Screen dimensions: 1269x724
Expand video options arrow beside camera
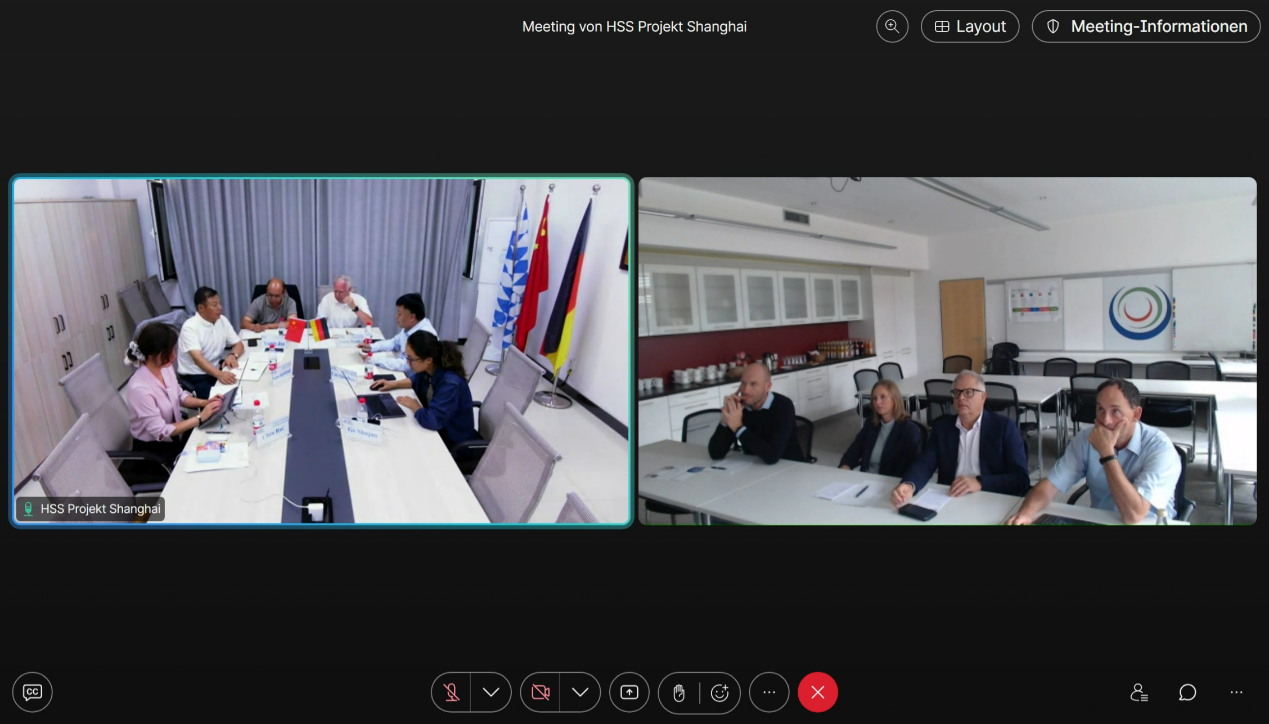(579, 692)
